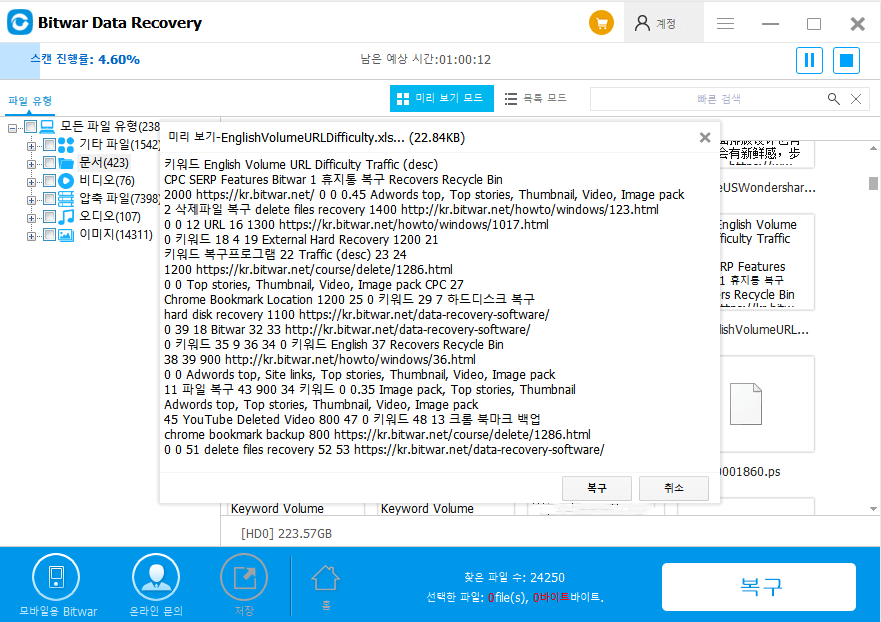Expand the 문서 node
The height and width of the screenshot is (622, 881).
(31, 164)
